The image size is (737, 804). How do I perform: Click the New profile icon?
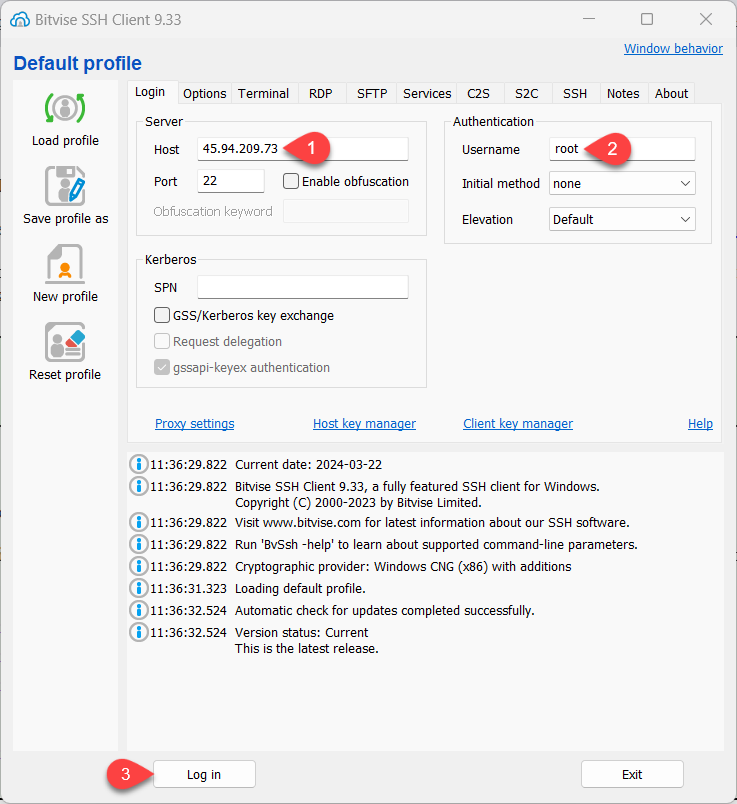click(65, 264)
